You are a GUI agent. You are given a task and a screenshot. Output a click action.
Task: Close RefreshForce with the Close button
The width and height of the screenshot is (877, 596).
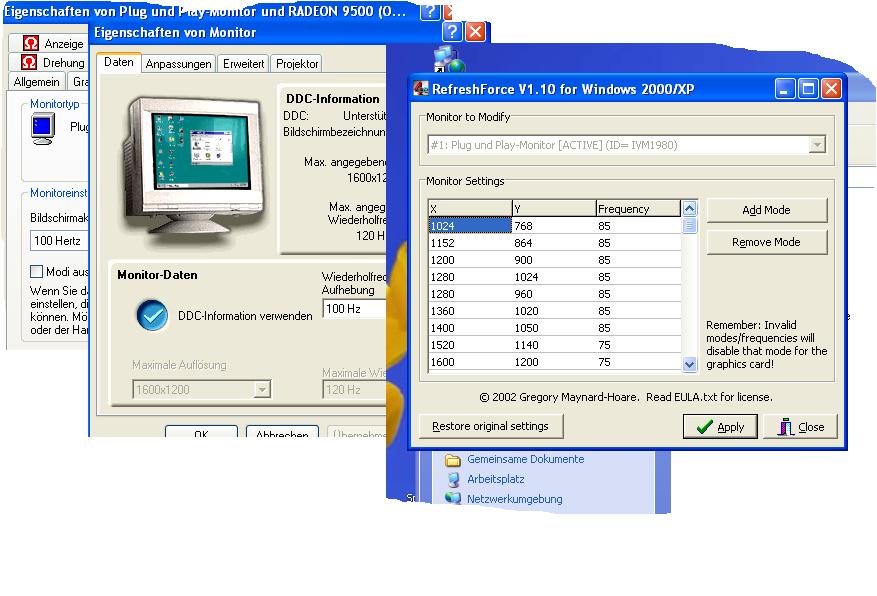pos(801,427)
